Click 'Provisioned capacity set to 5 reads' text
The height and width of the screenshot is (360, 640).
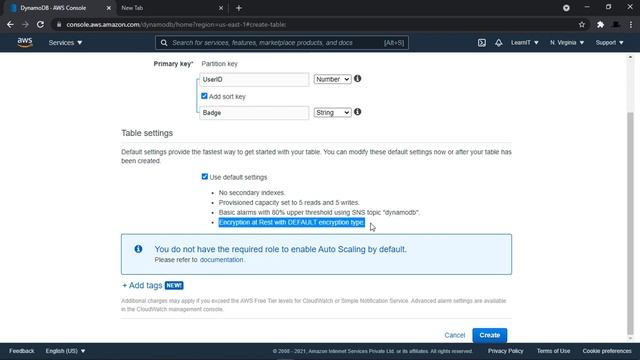coord(289,202)
